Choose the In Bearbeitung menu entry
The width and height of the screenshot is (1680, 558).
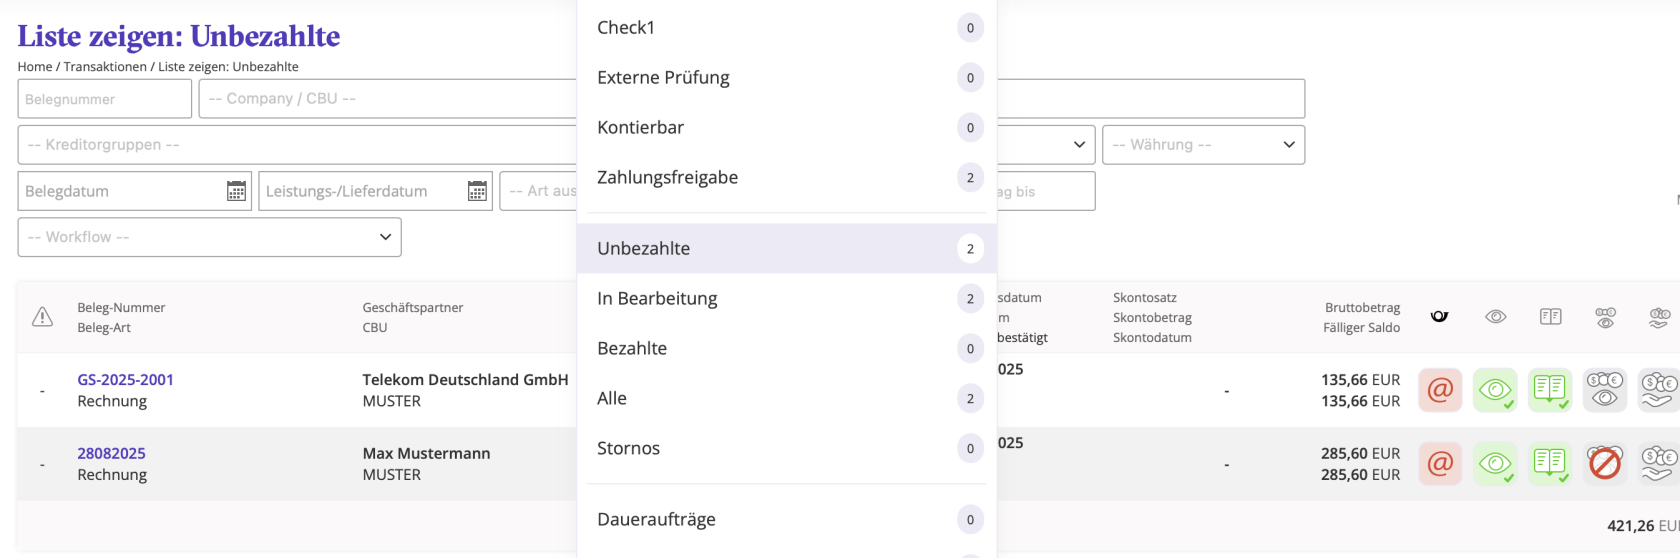657,299
